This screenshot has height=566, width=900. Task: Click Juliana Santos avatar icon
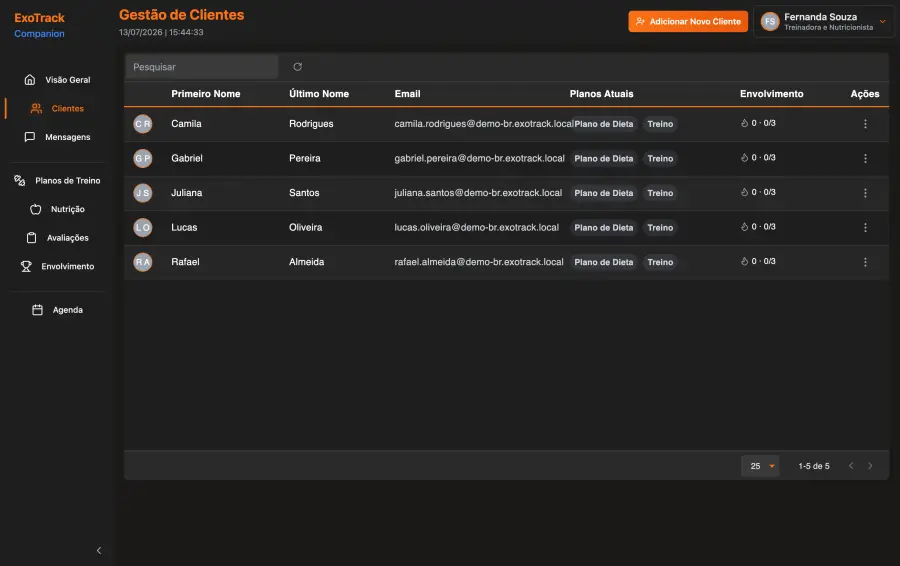tap(143, 193)
